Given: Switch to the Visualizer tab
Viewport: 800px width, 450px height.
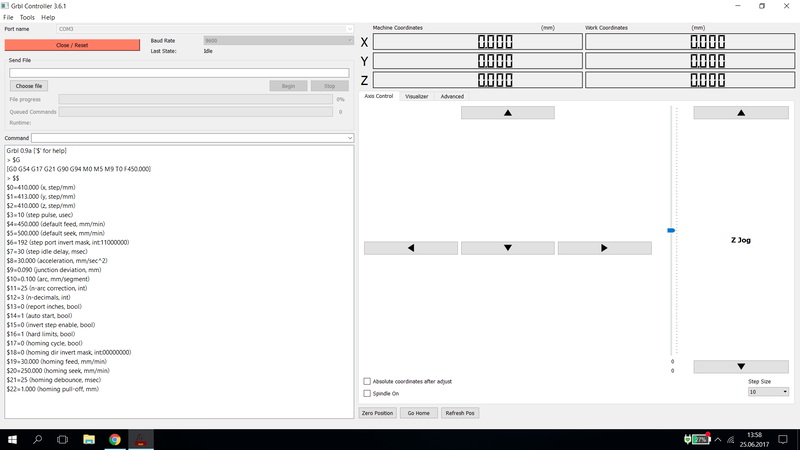Looking at the screenshot, I should (x=416, y=96).
